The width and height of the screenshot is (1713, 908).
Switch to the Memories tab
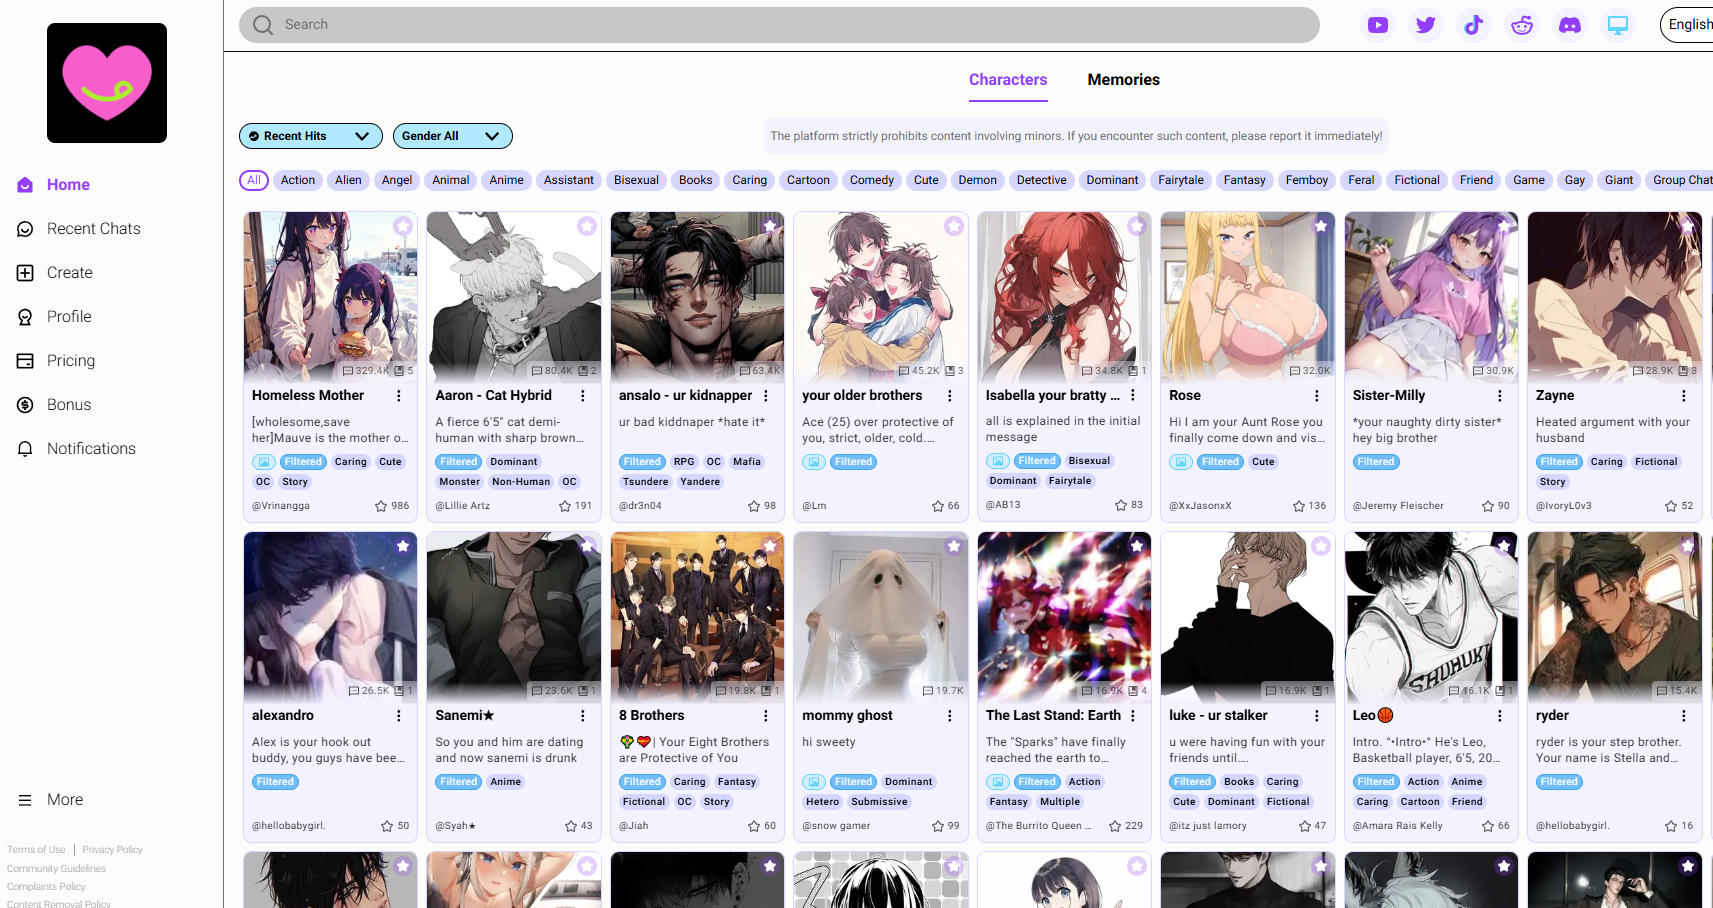(x=1123, y=80)
